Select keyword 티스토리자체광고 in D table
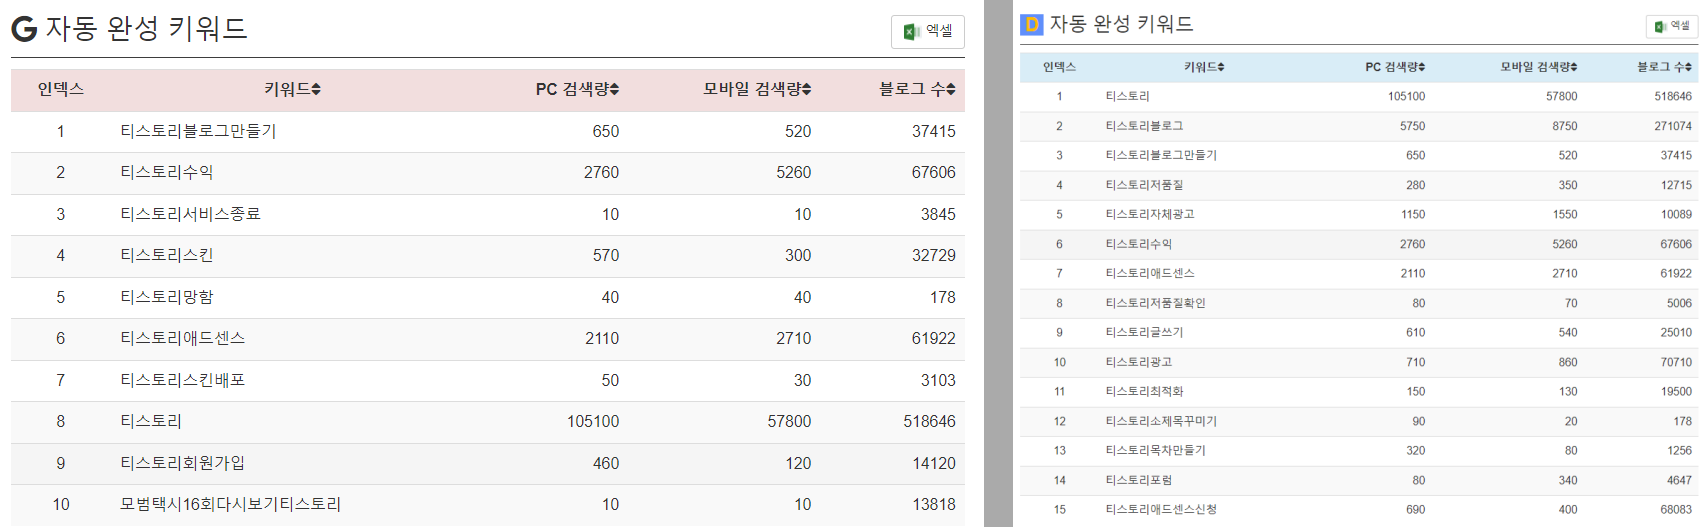Viewport: 1707px width, 527px height. point(1150,214)
